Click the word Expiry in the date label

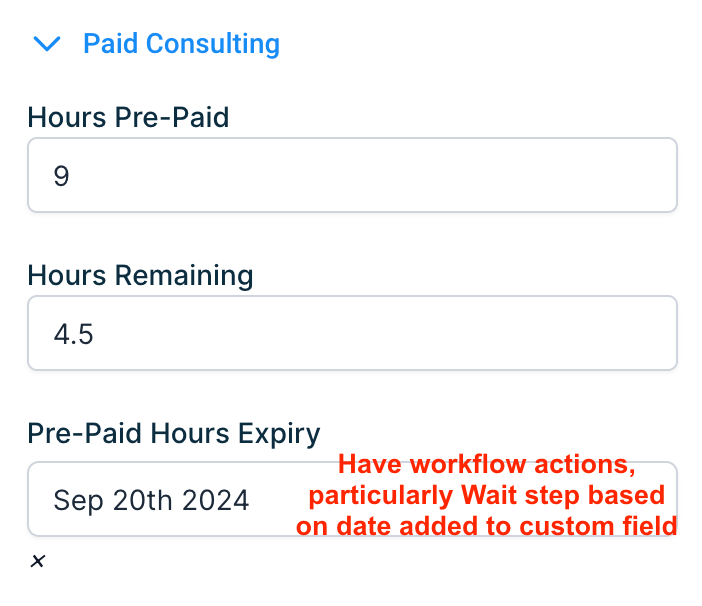click(x=286, y=433)
